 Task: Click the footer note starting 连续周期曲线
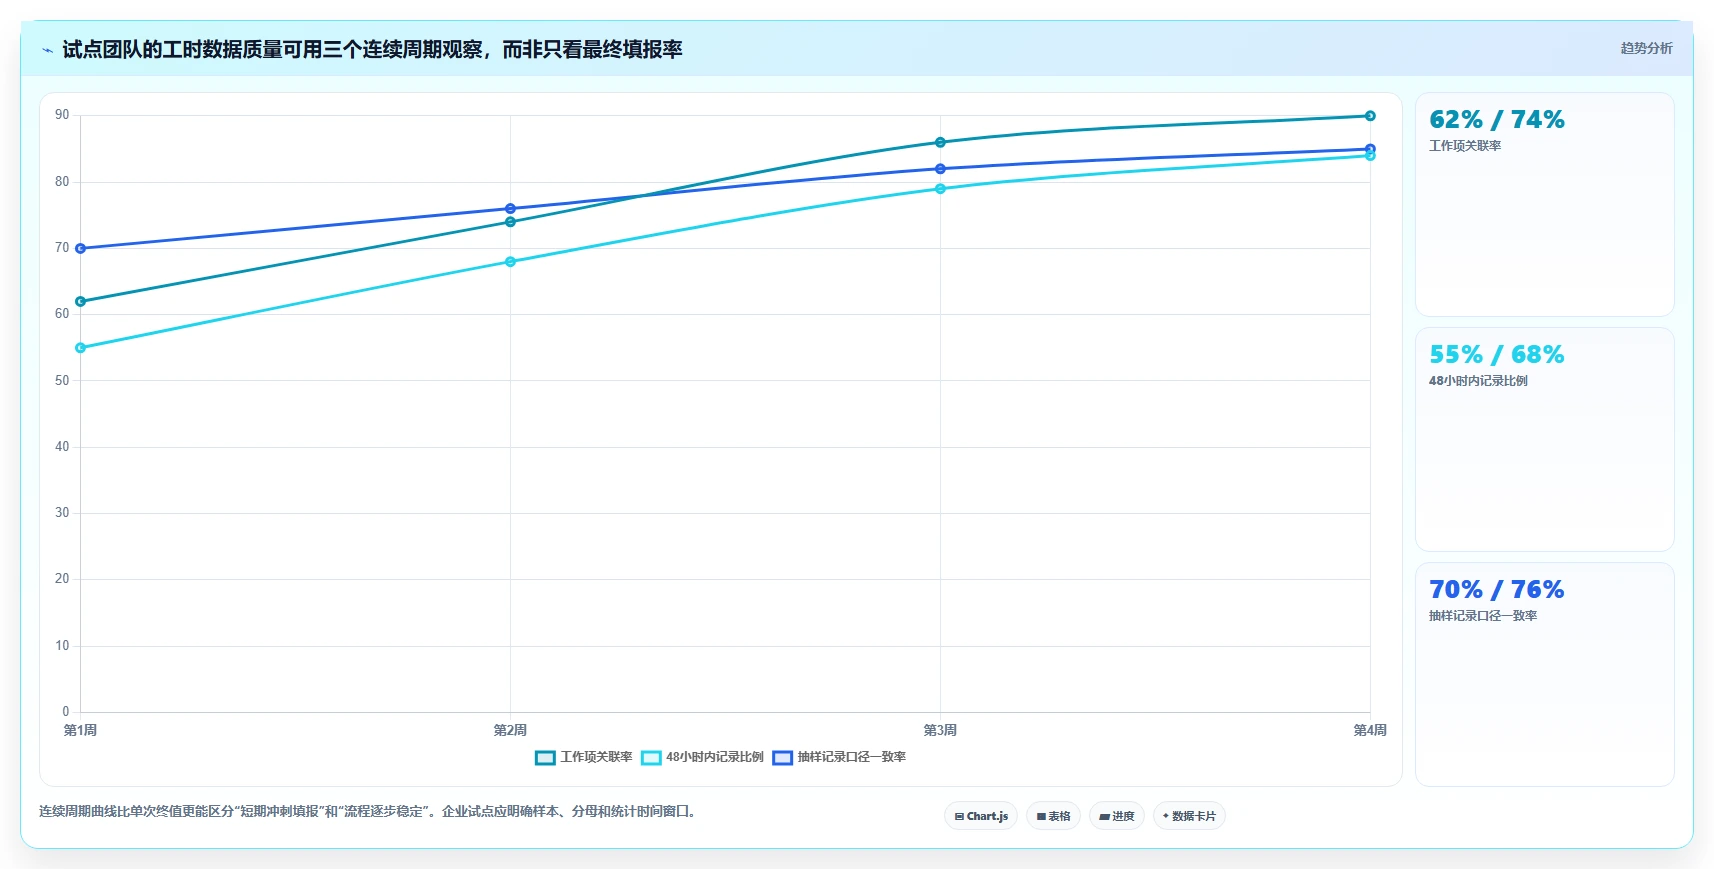point(367,811)
